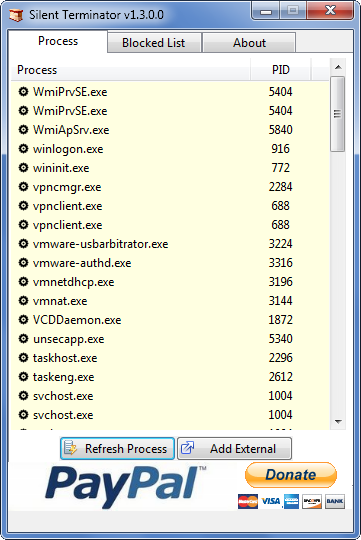The image size is (361, 540).
Task: Click the Add External button
Action: (235, 449)
